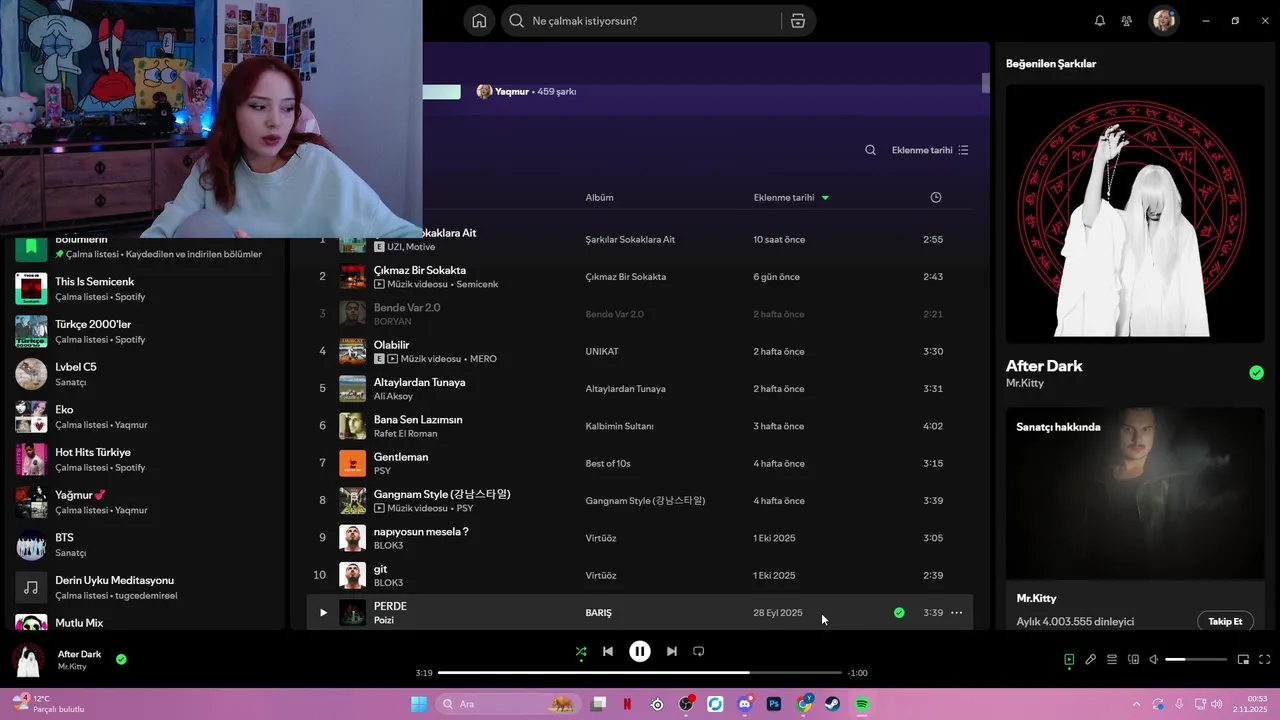This screenshot has width=1280, height=720.
Task: Open BLOK3 artist link under 'git'
Action: click(x=388, y=583)
